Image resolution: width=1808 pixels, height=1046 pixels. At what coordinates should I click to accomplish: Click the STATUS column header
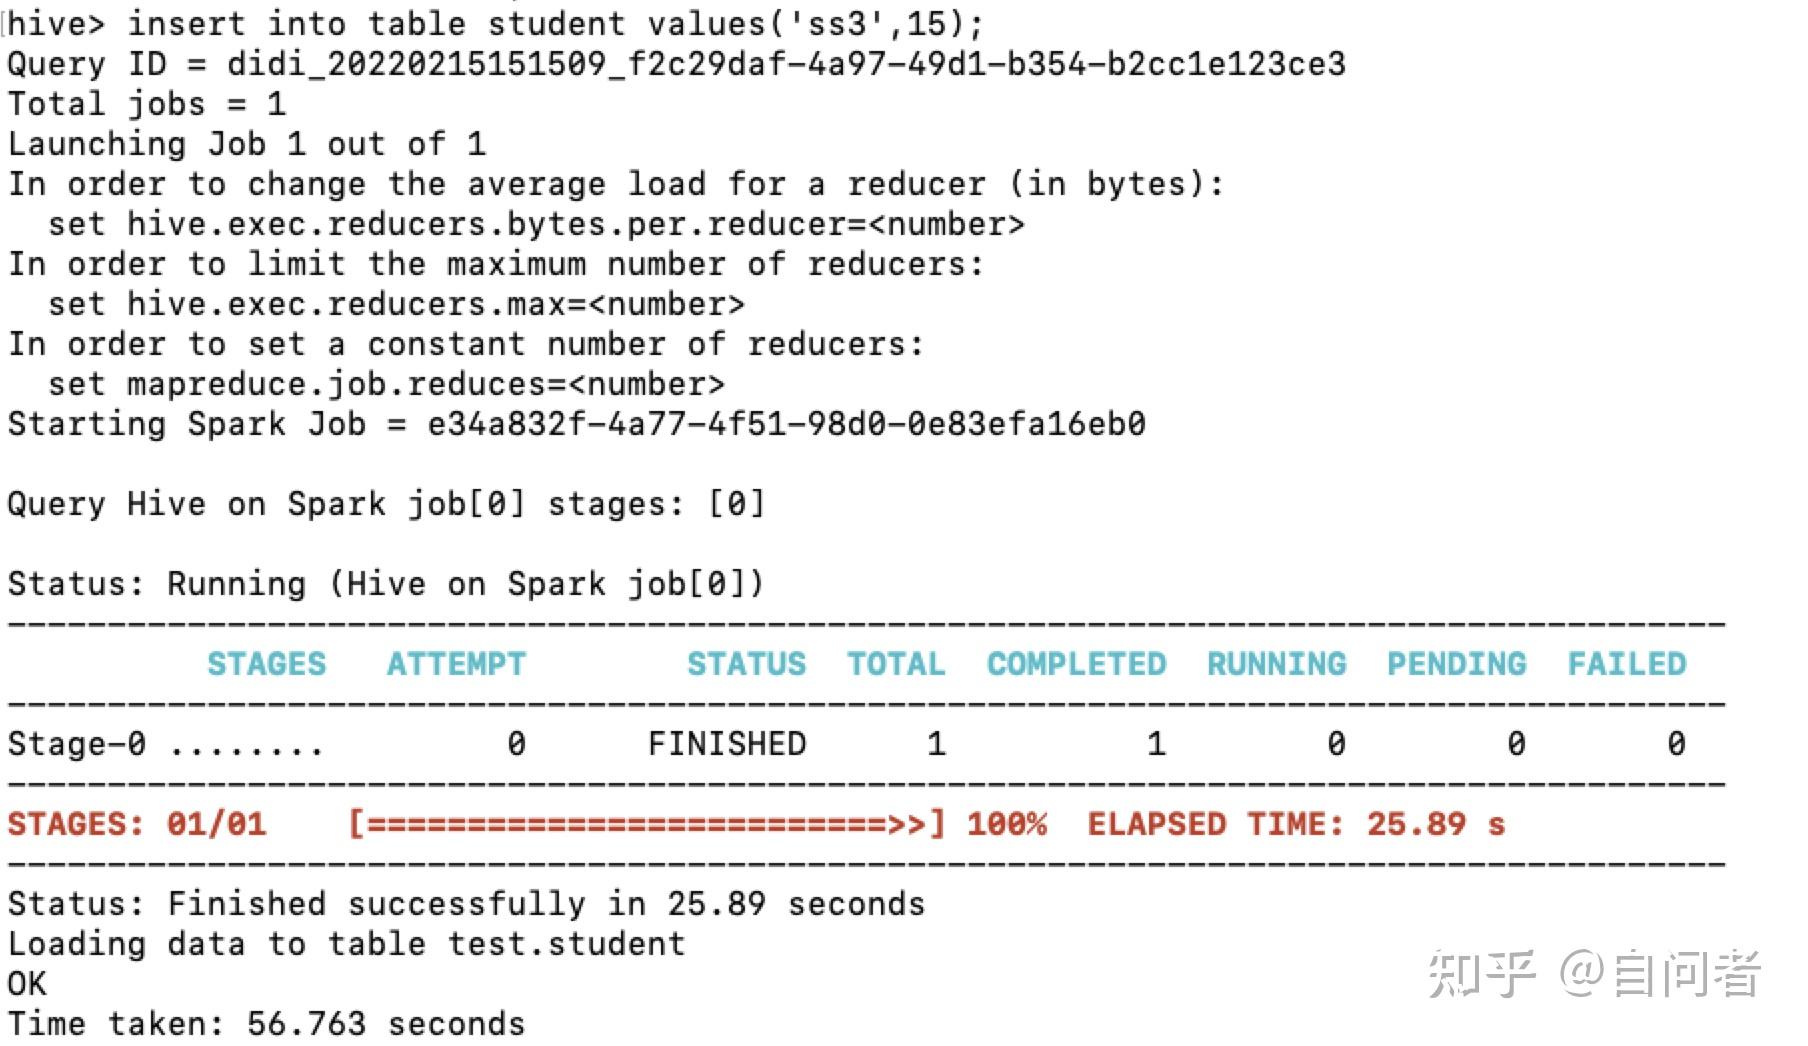click(x=746, y=664)
